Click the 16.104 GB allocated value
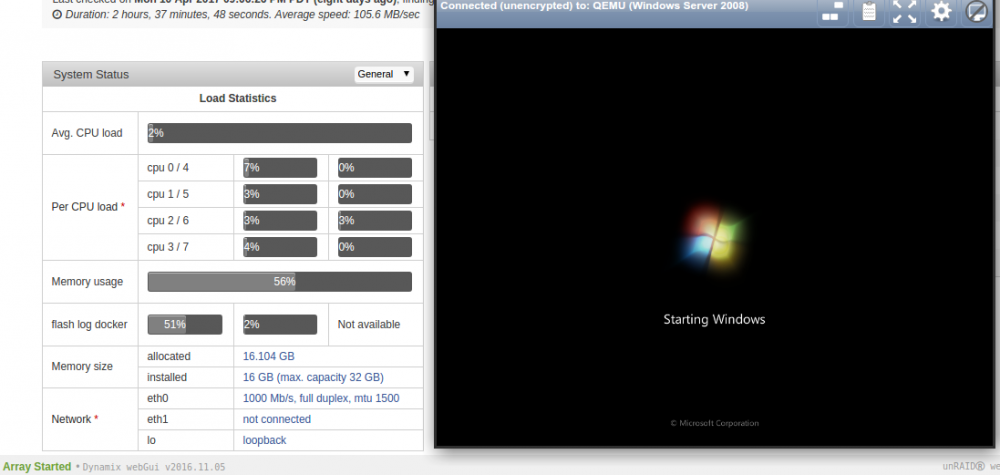 268,356
